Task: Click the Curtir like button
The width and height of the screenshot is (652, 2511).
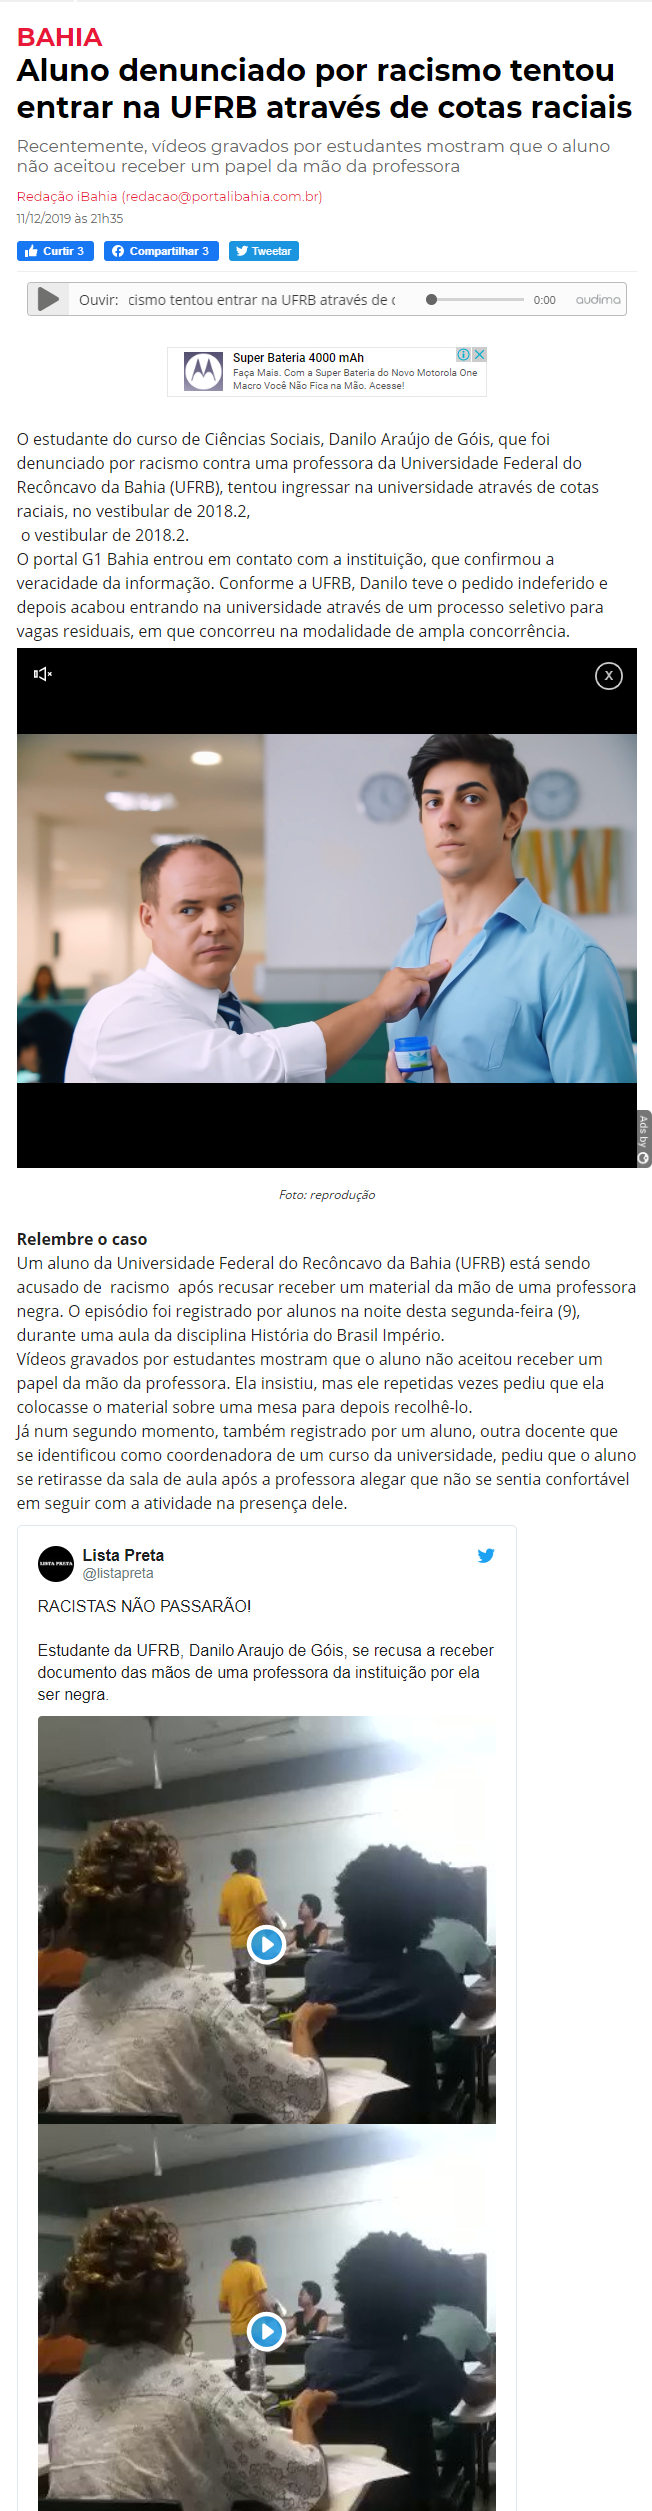Action: 55,251
